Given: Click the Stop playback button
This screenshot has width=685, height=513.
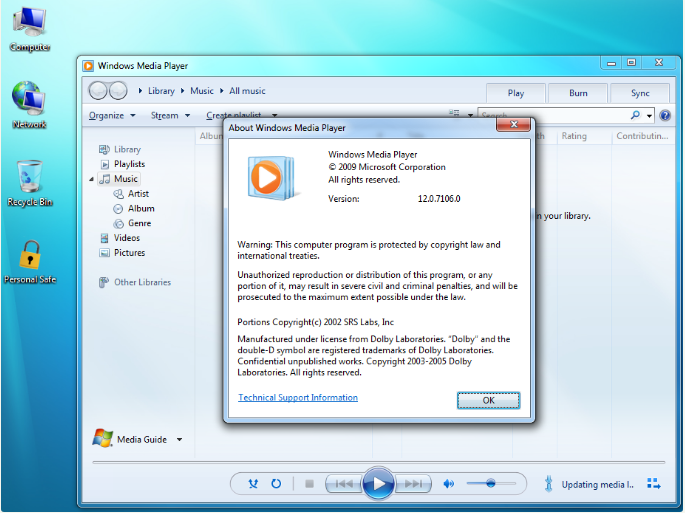Looking at the screenshot, I should coord(309,484).
